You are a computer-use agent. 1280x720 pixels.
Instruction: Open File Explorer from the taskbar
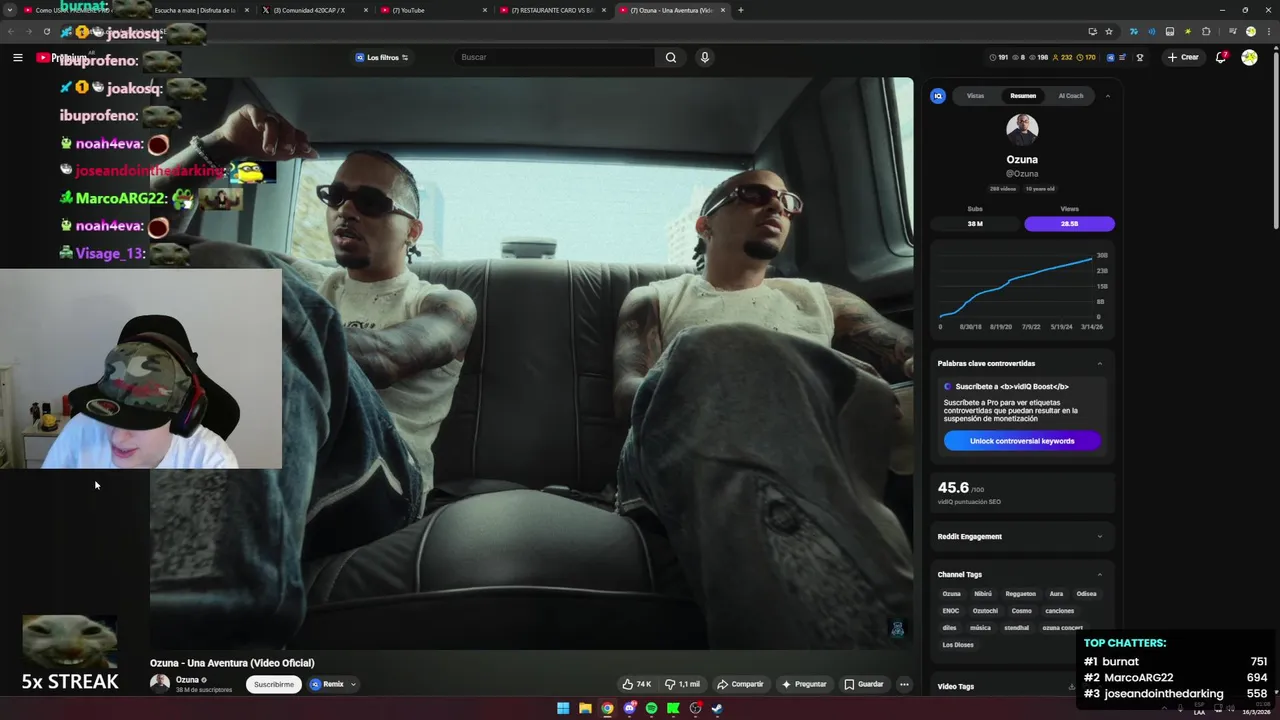585,708
